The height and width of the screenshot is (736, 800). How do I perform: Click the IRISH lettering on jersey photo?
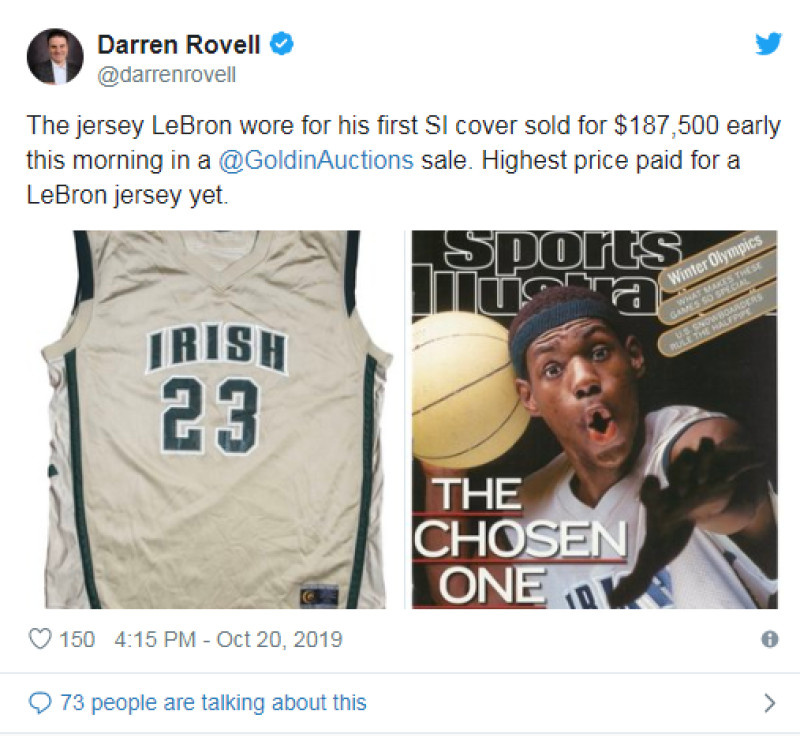point(217,350)
